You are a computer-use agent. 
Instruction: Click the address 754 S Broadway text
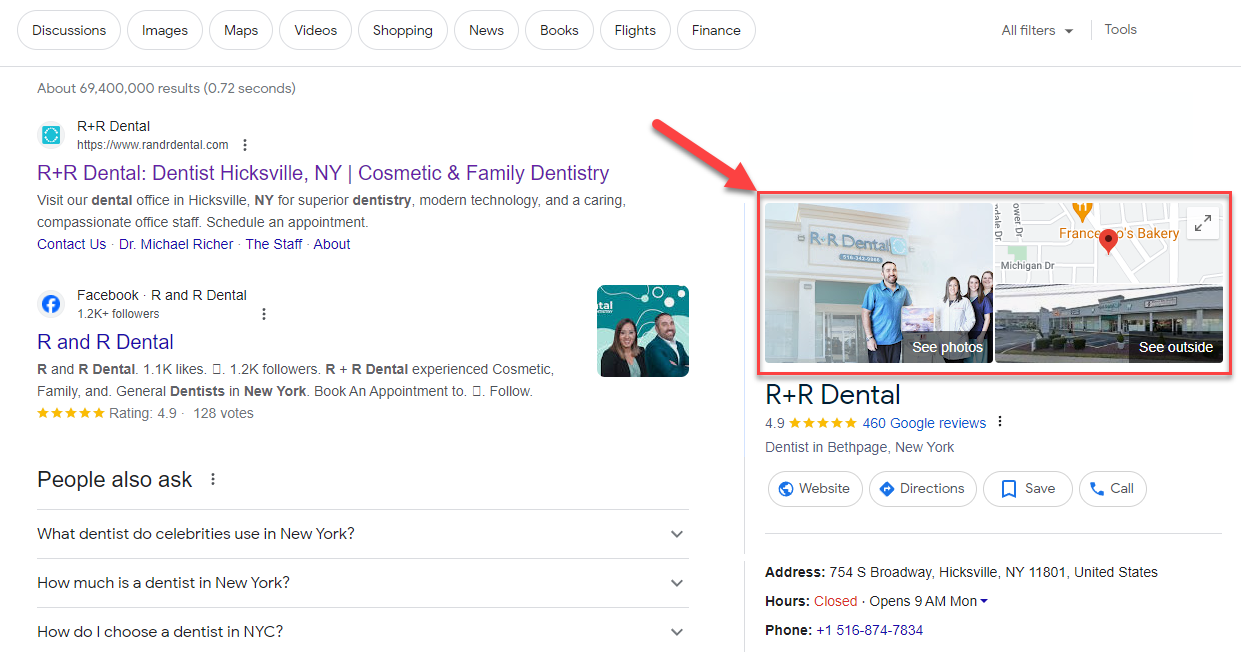click(993, 573)
